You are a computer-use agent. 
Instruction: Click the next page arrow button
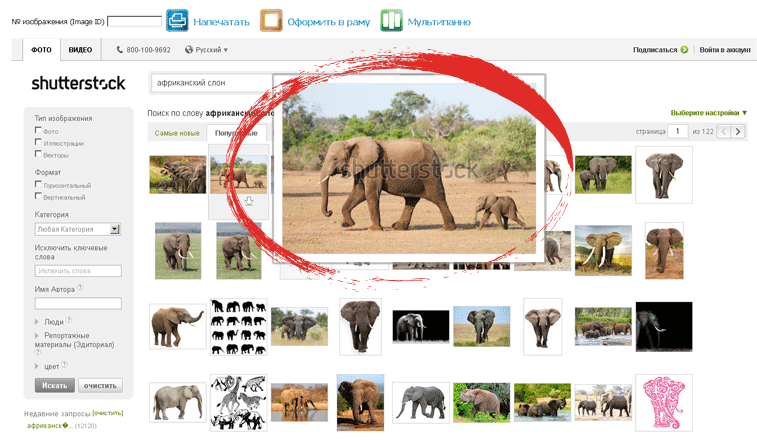coord(738,131)
